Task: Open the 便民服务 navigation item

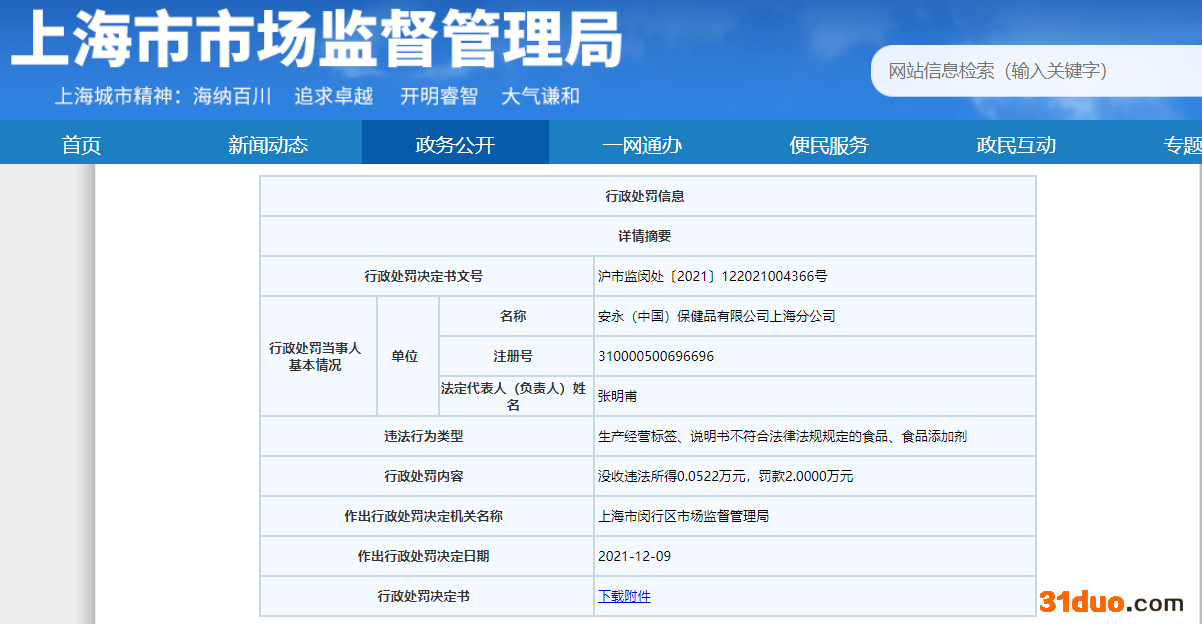Action: 829,145
